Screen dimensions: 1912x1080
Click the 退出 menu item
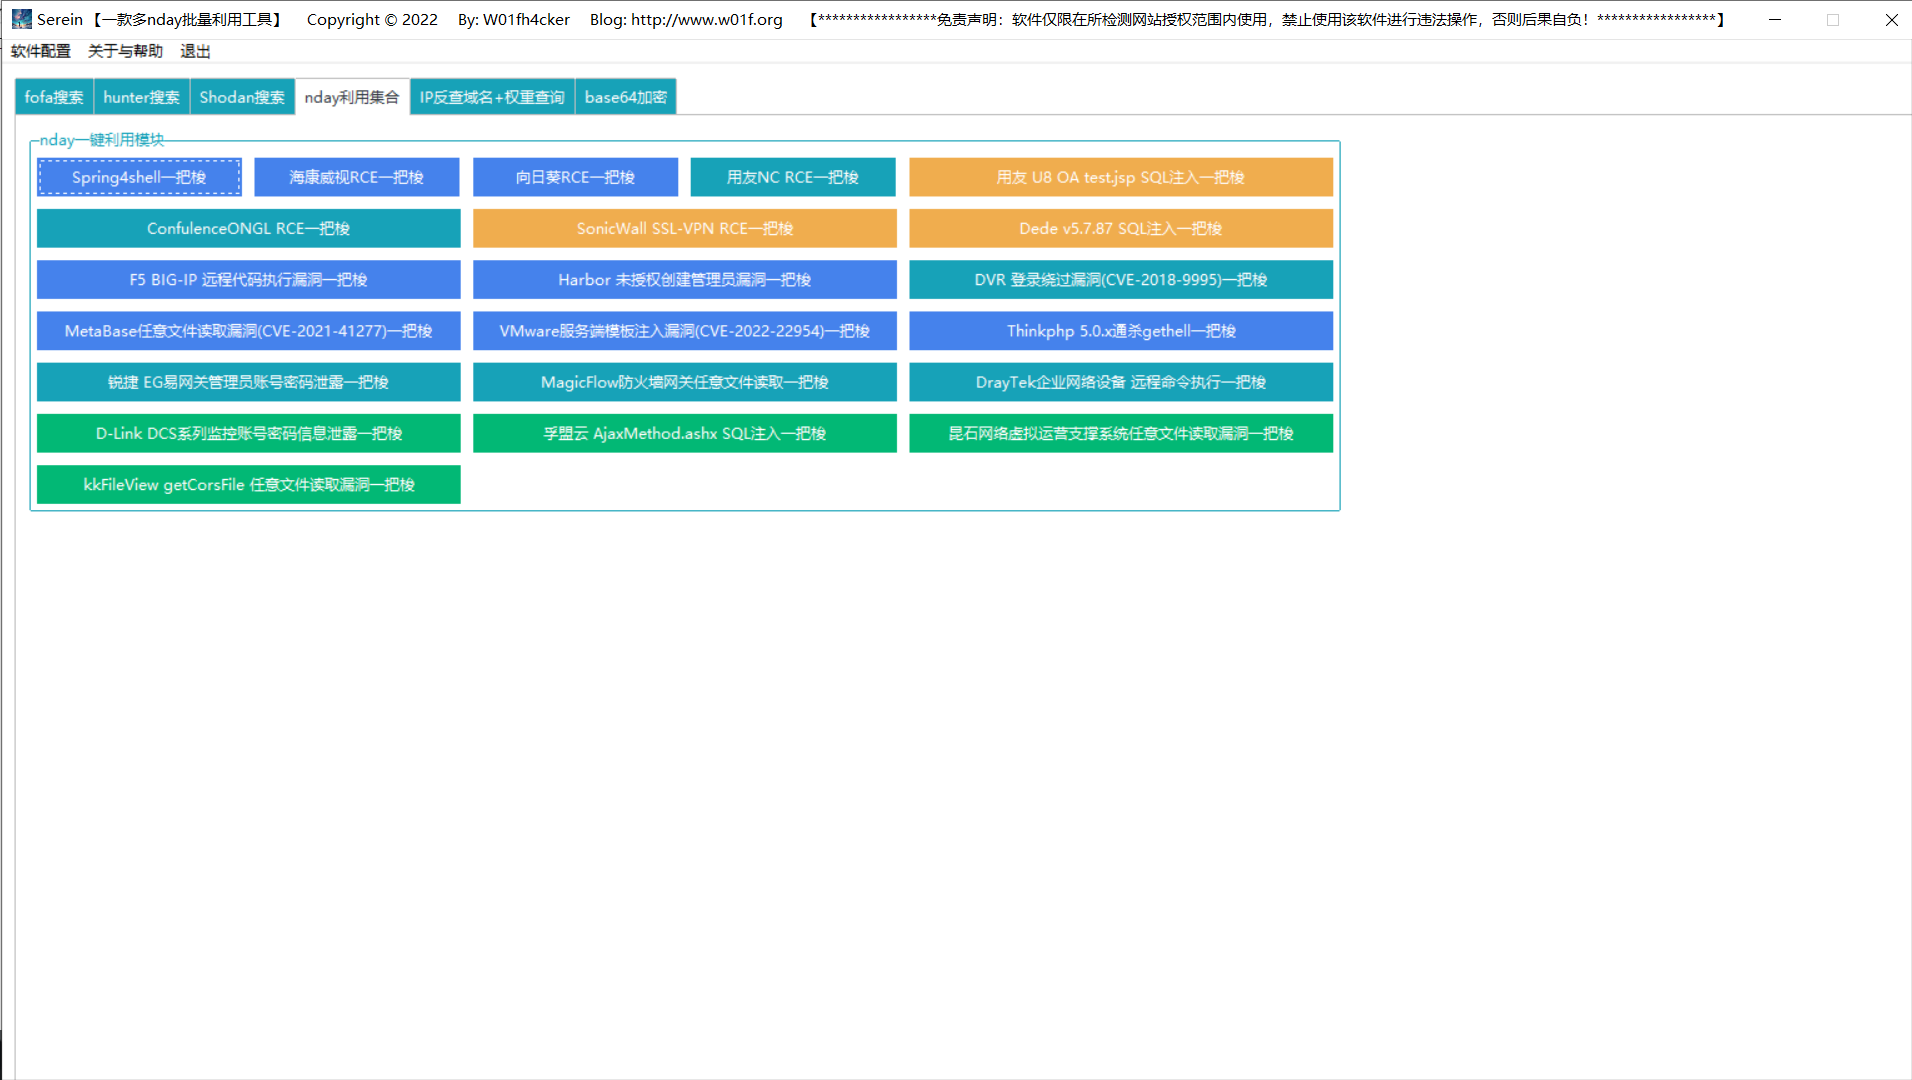(195, 51)
